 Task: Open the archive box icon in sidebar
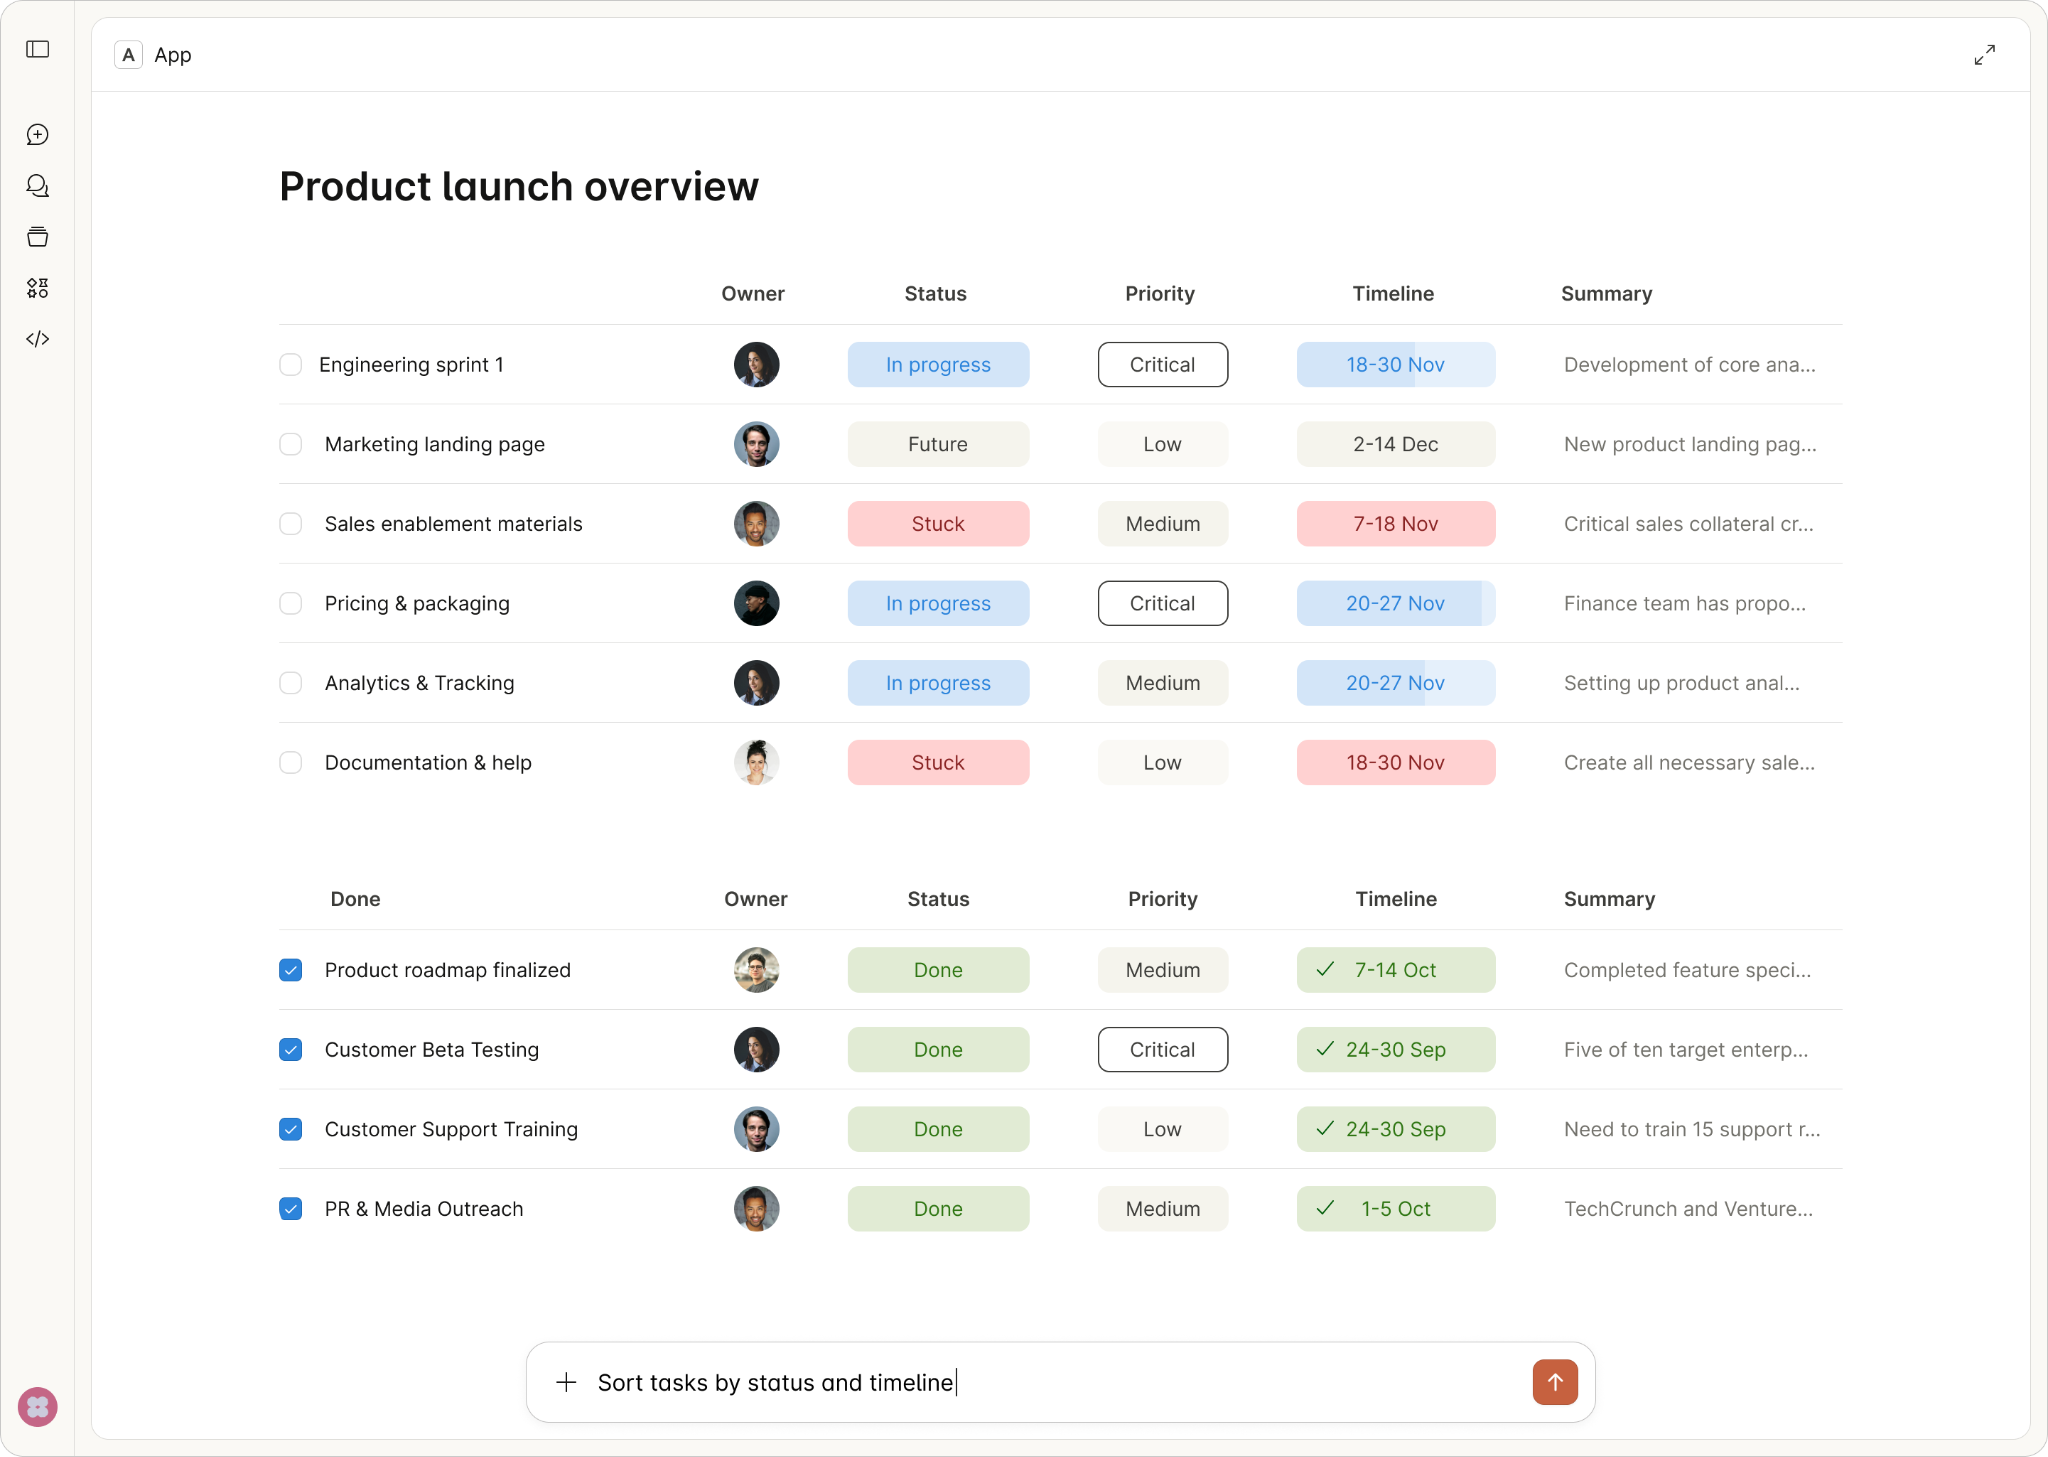pyautogui.click(x=38, y=237)
